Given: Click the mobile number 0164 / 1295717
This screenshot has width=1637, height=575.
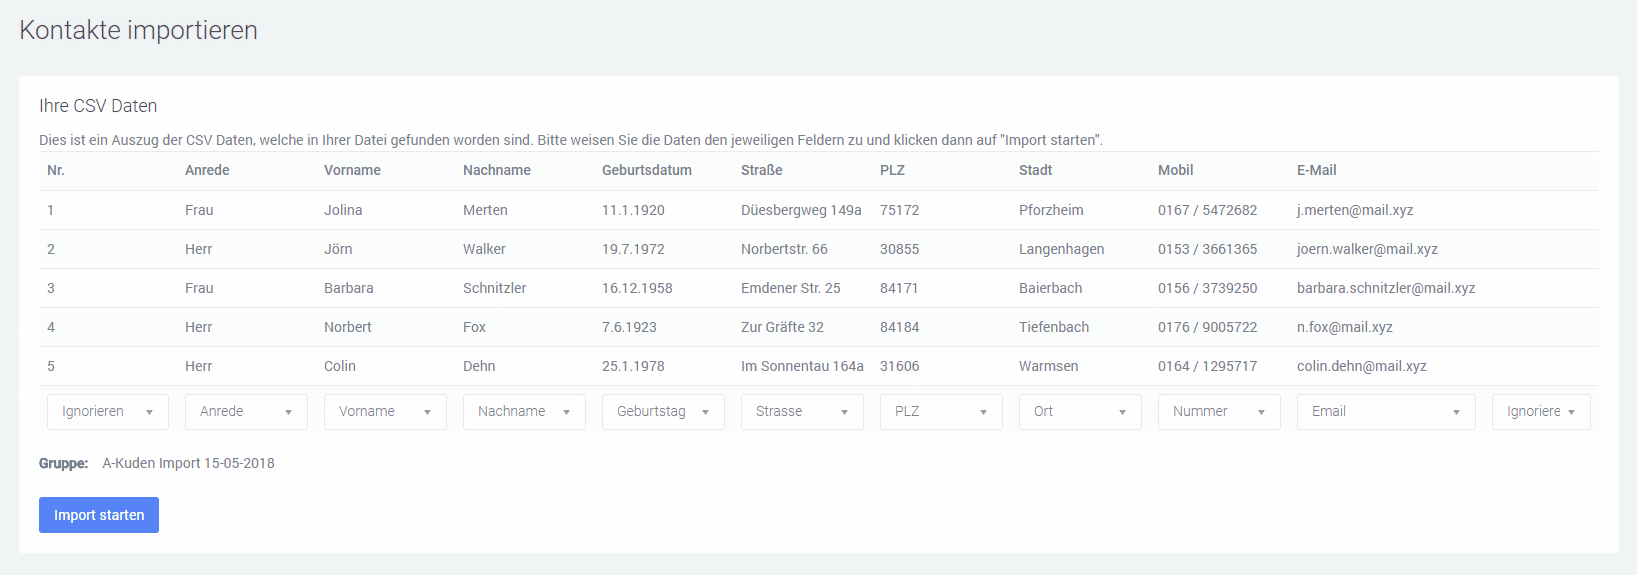Looking at the screenshot, I should [1207, 366].
